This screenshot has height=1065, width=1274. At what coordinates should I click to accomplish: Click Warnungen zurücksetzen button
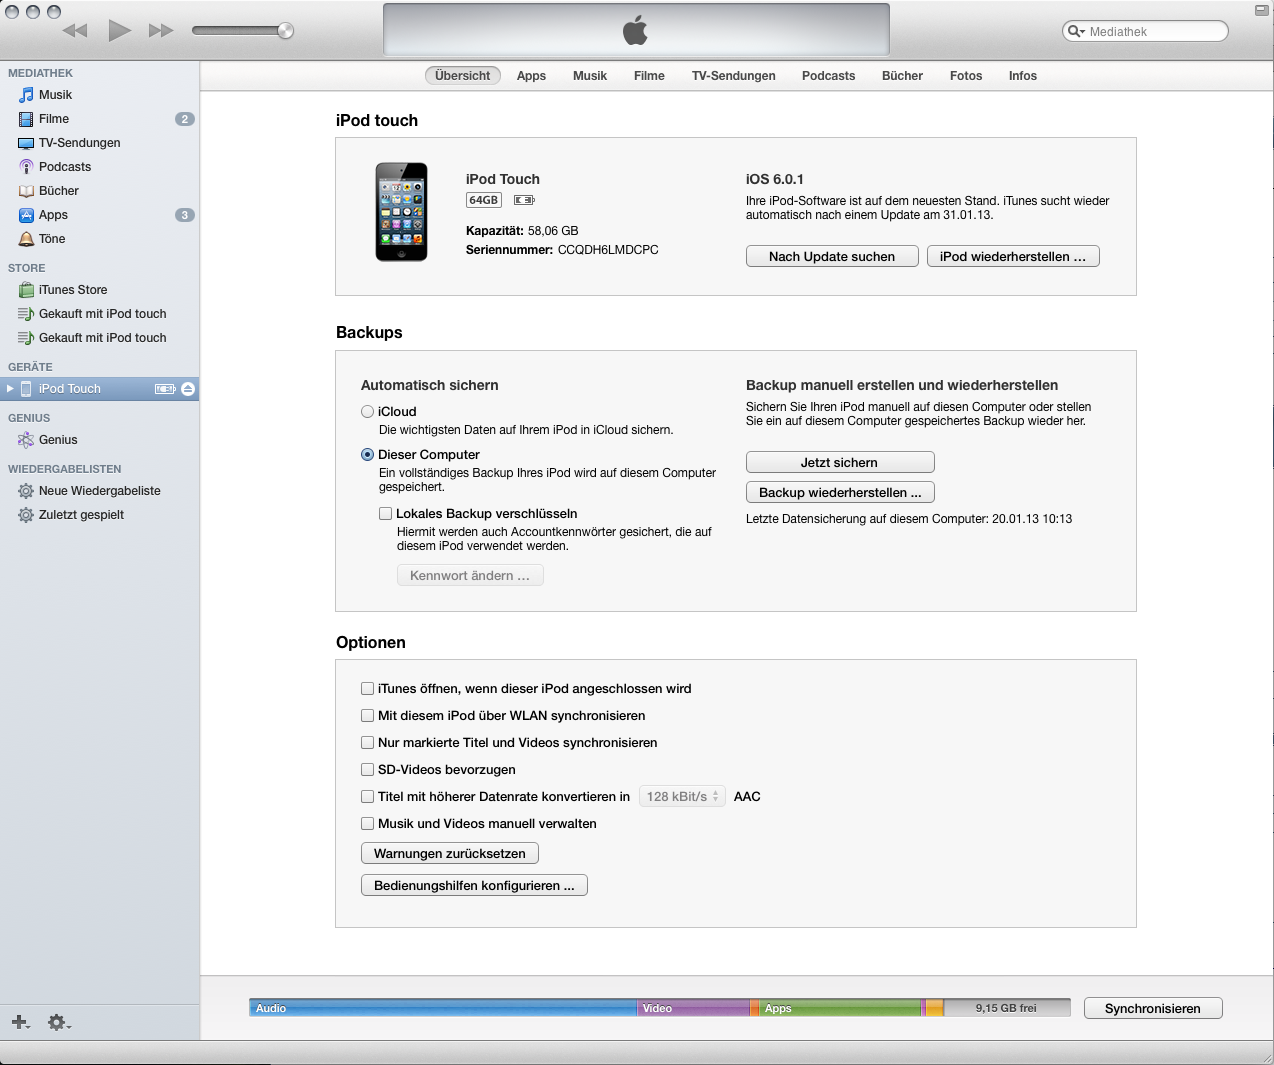(450, 853)
